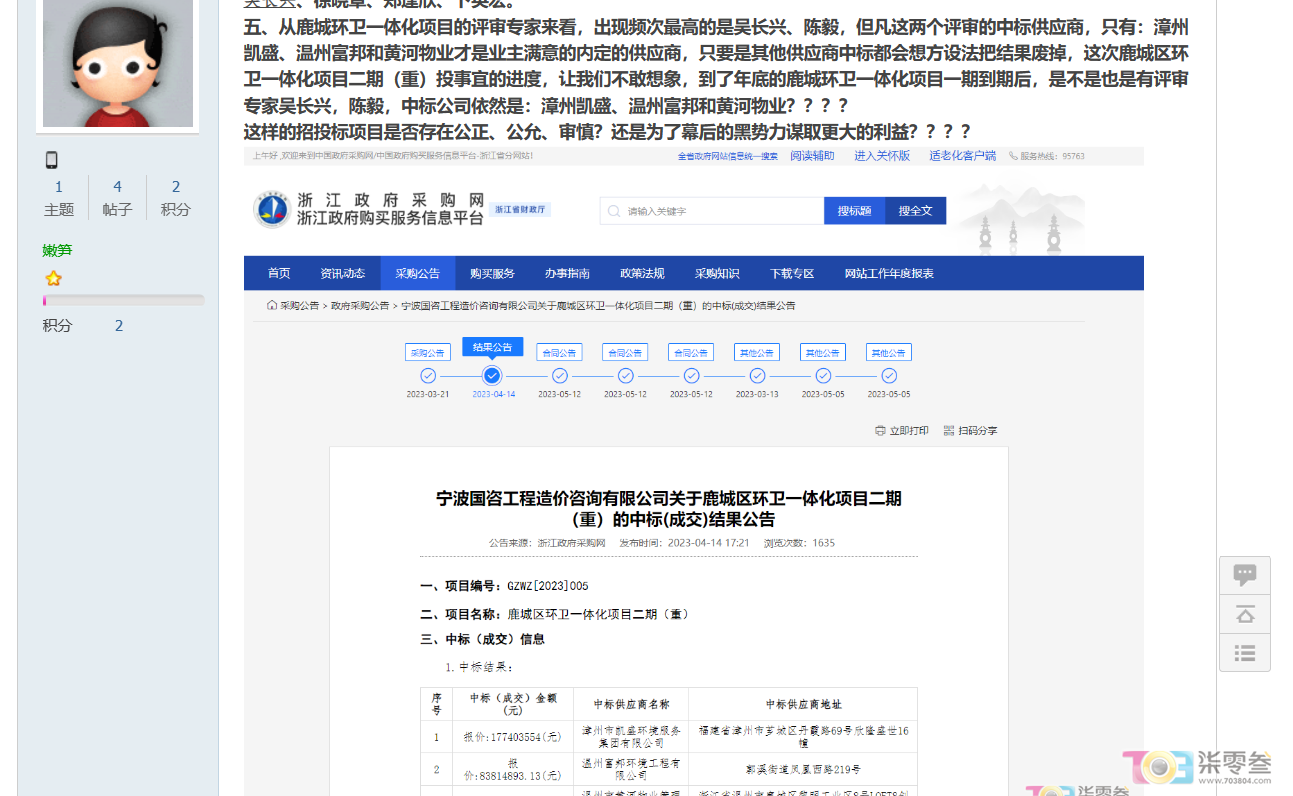Click the Zhejiang procurement site logo emblem
The height and width of the screenshot is (796, 1293).
pos(271,210)
